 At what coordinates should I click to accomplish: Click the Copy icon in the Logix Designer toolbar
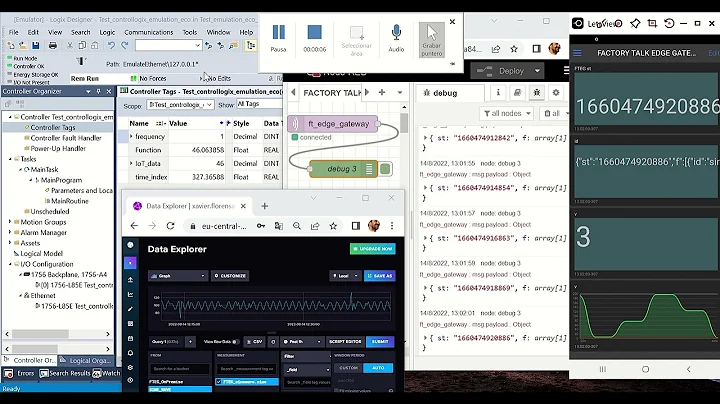point(82,45)
